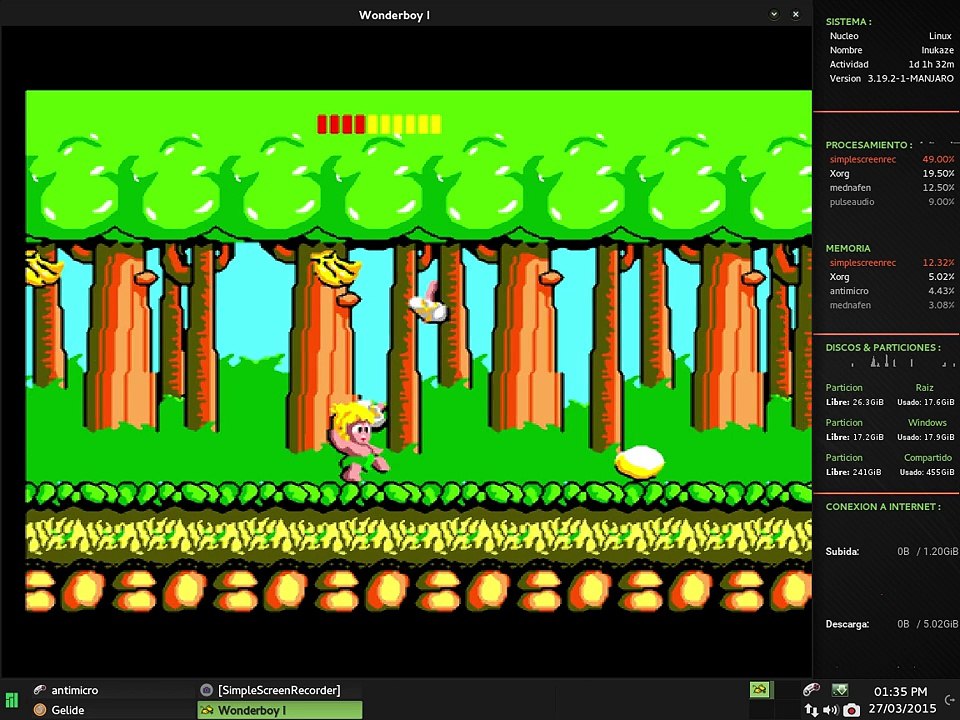
Task: Click the mednafen 3.08% memory row
Action: pos(892,305)
